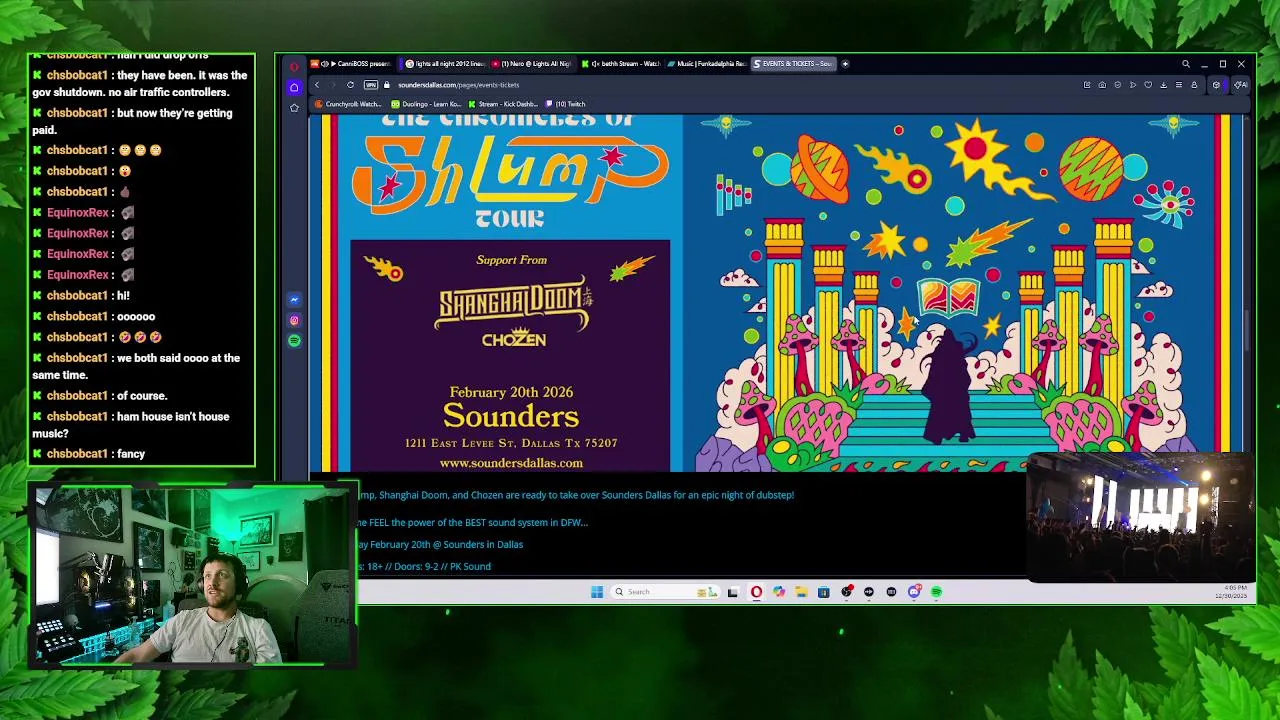Toggle the VPN badge in address bar

370,85
